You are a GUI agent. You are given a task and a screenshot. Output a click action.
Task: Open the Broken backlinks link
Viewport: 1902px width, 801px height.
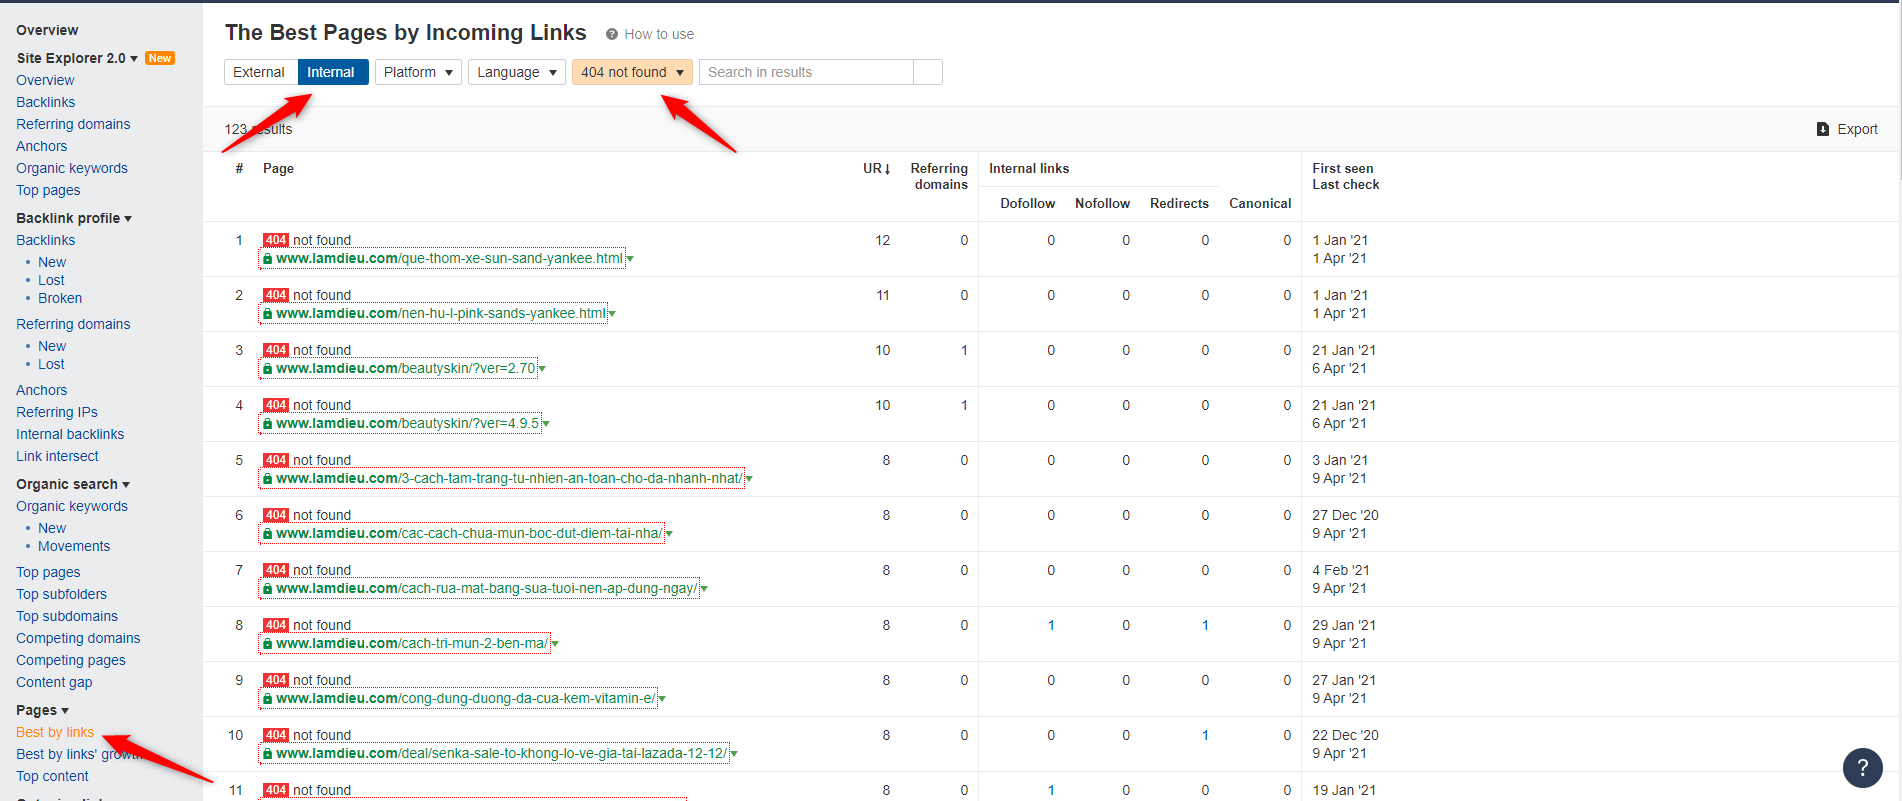[60, 298]
